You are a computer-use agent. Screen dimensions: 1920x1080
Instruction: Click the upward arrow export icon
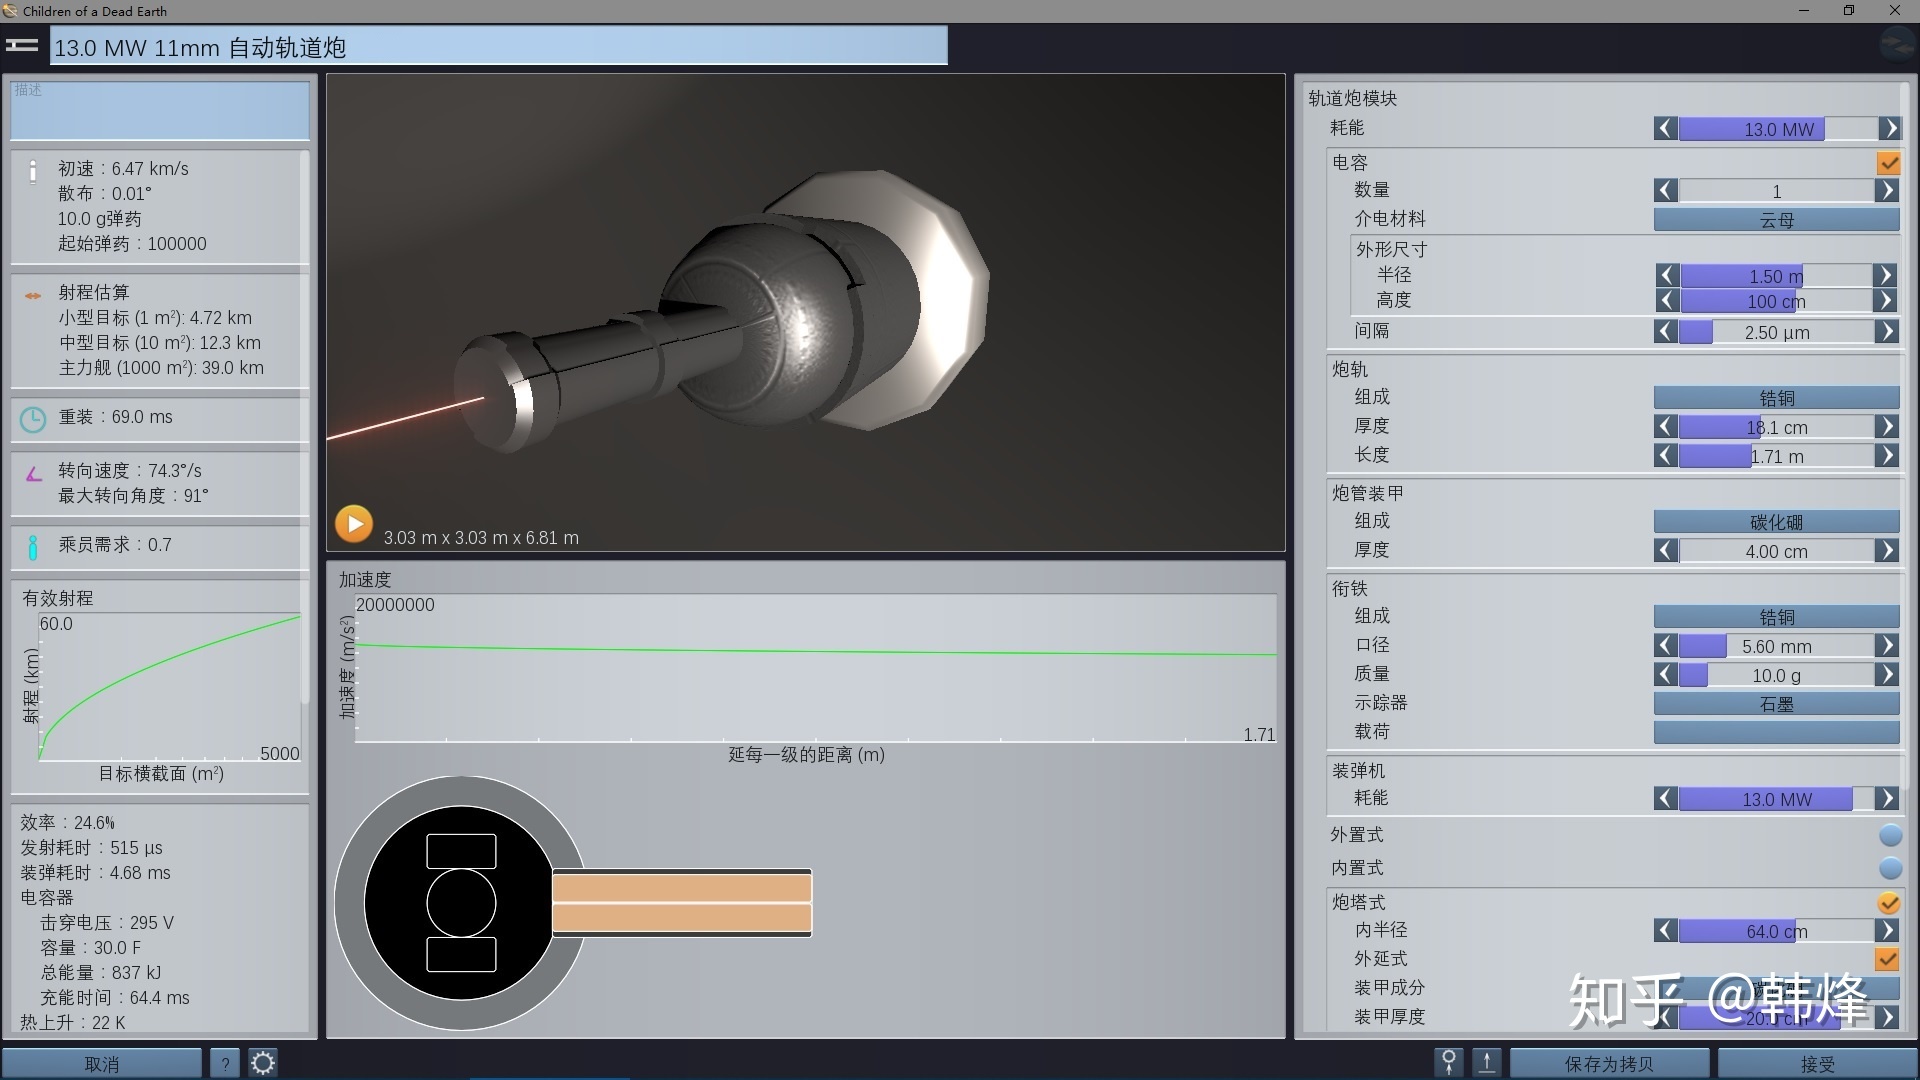click(x=1487, y=1062)
